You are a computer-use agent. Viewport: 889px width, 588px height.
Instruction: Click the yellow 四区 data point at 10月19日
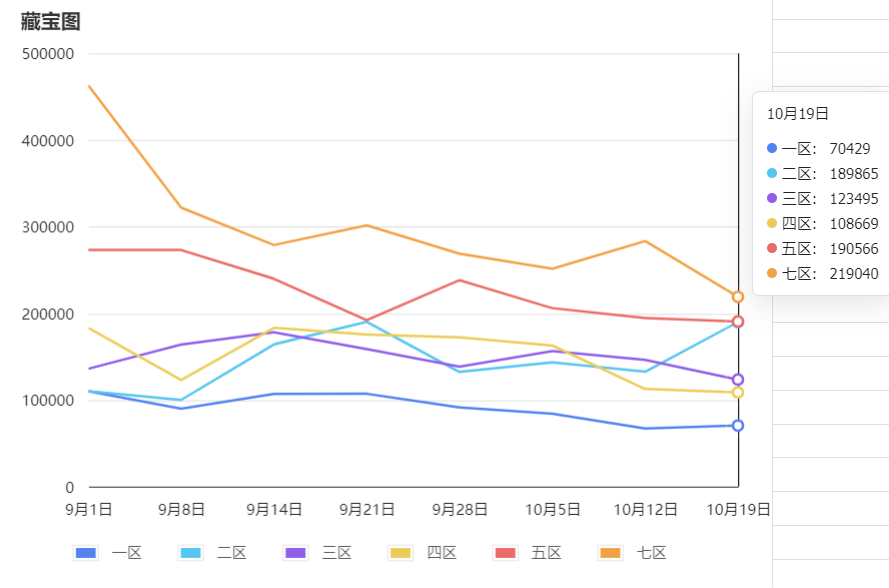tap(738, 392)
